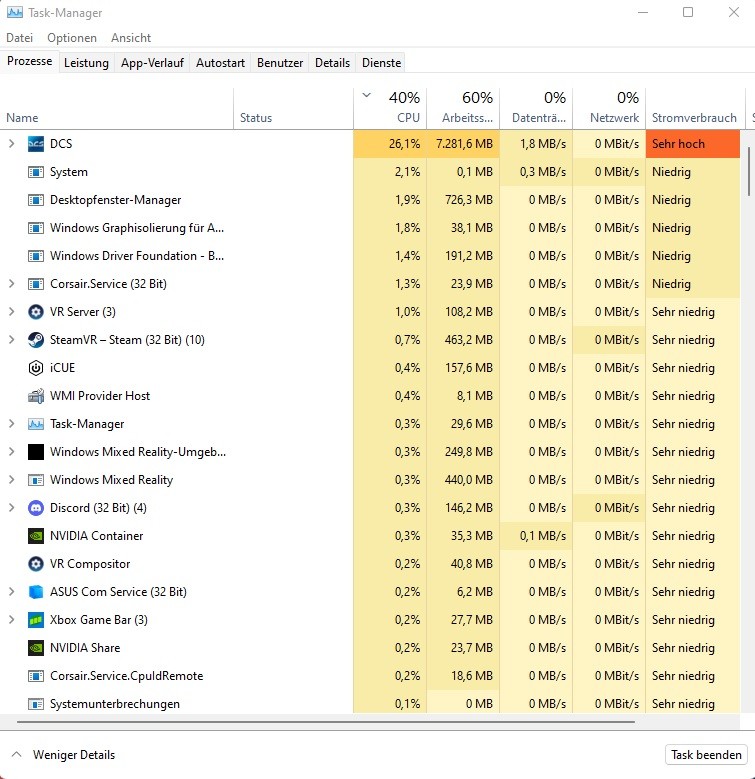The height and width of the screenshot is (779, 755).
Task: Sort by the CPU column header
Action: pyautogui.click(x=390, y=108)
